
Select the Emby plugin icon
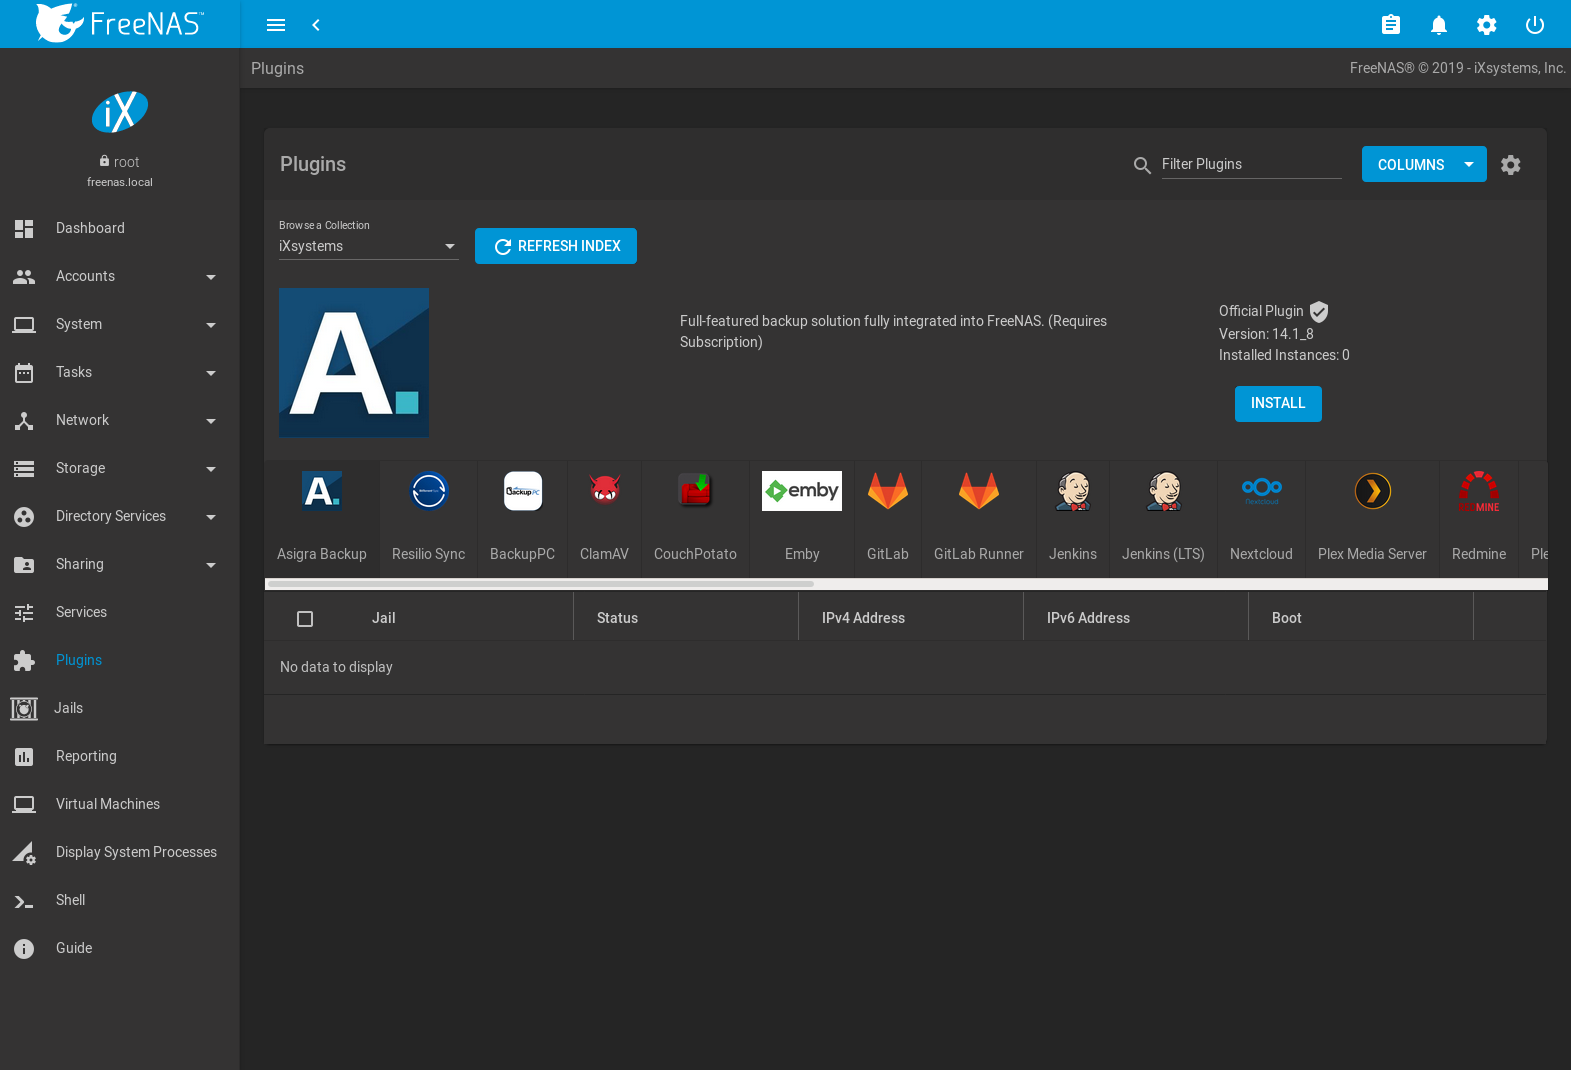(x=802, y=491)
